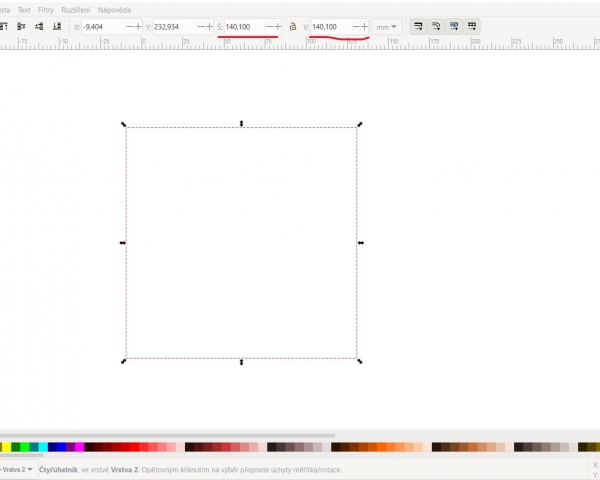Decrease the Y position value with minus
This screenshot has width=600, height=480.
pyautogui.click(x=200, y=26)
